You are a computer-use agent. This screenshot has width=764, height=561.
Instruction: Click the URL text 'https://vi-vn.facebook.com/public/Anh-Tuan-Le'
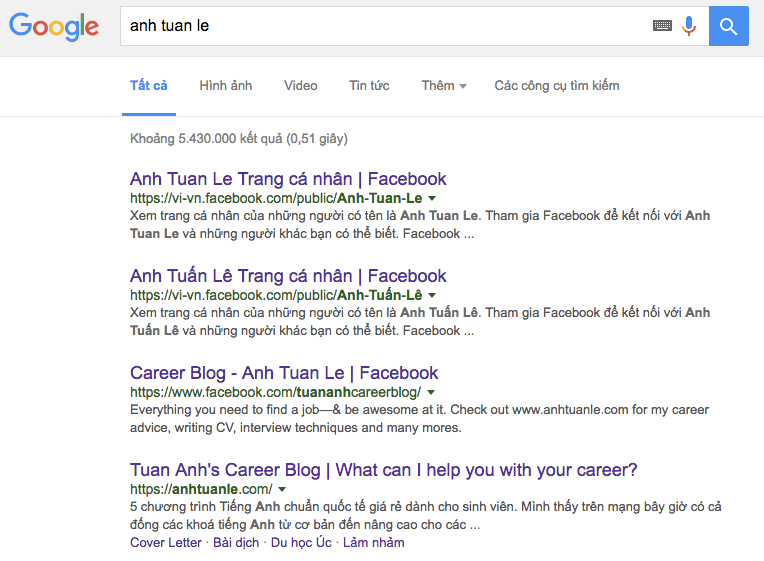276,198
